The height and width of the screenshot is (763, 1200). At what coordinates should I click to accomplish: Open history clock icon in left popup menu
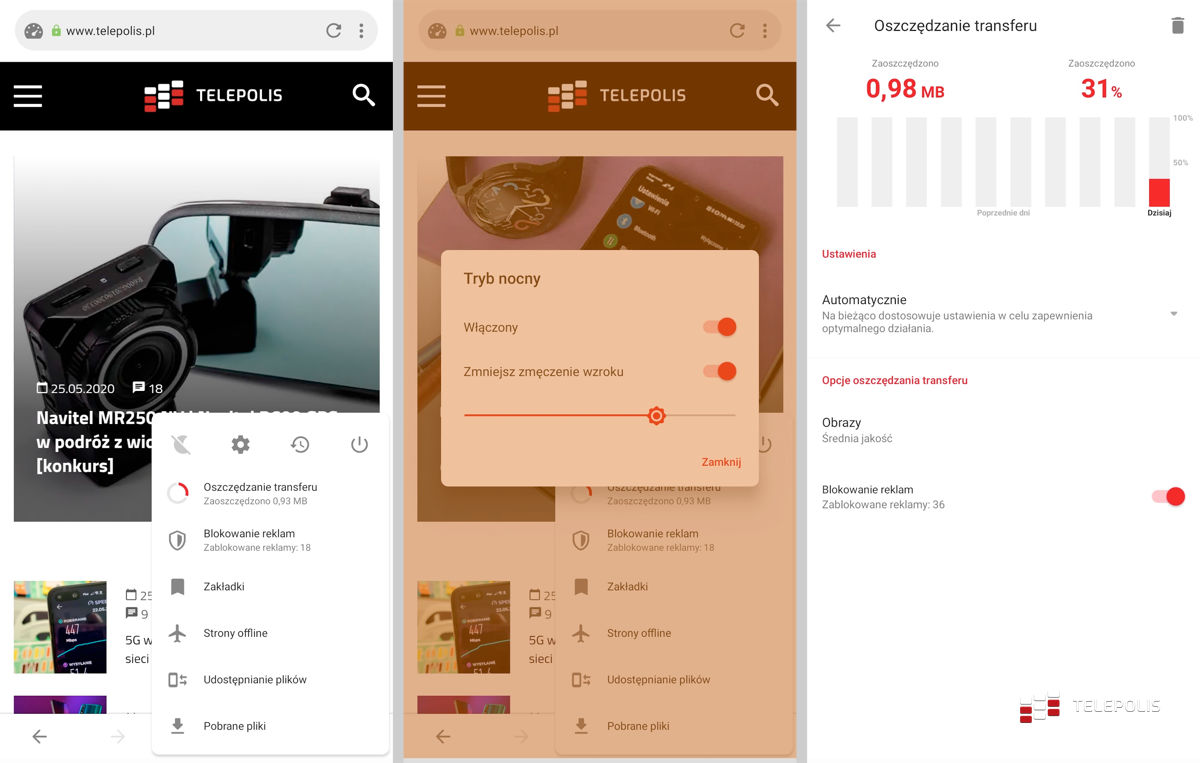click(300, 445)
